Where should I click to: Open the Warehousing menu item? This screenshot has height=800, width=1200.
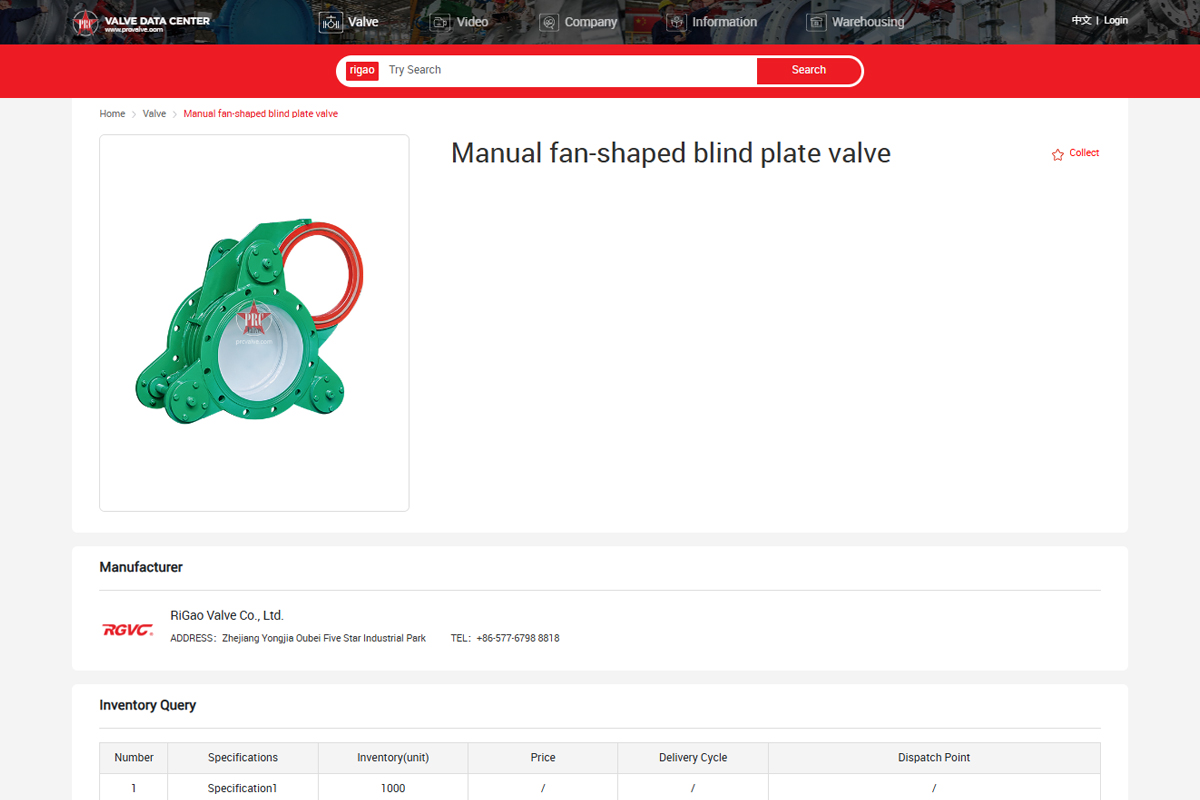867,22
